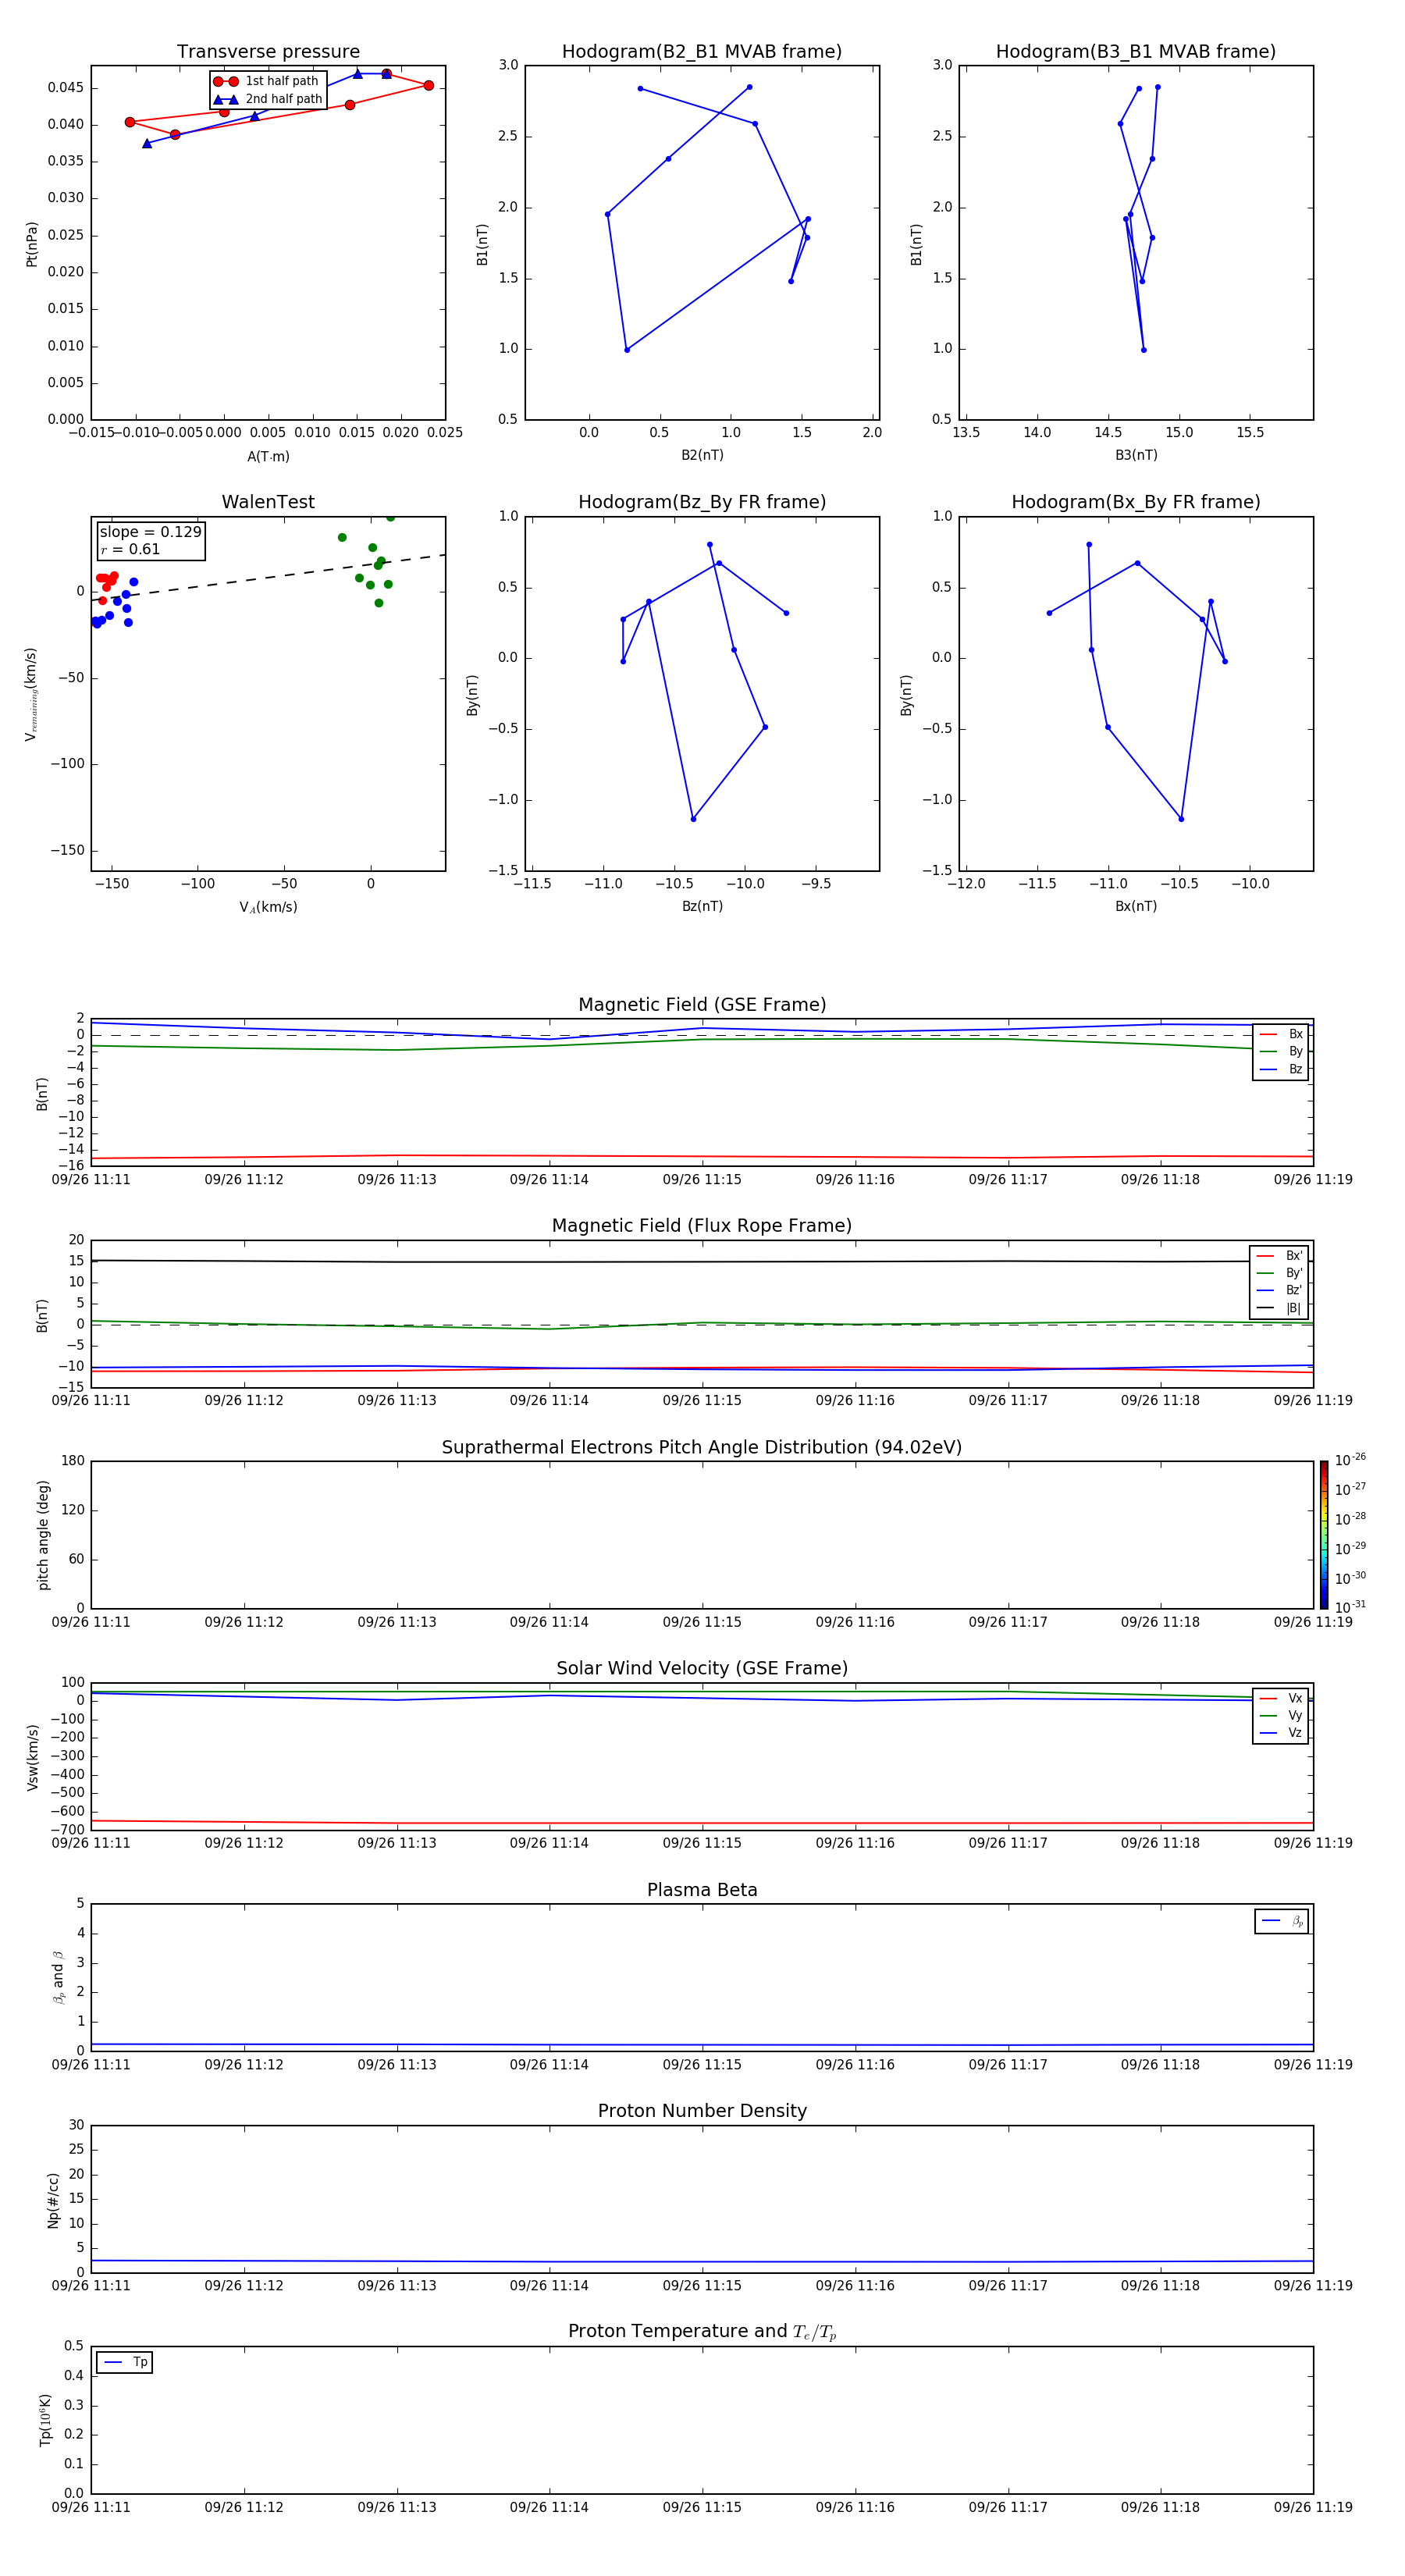The height and width of the screenshot is (2576, 1405).
Task: Click the "Pt(nPa)" y-axis label
Action: click(32, 244)
